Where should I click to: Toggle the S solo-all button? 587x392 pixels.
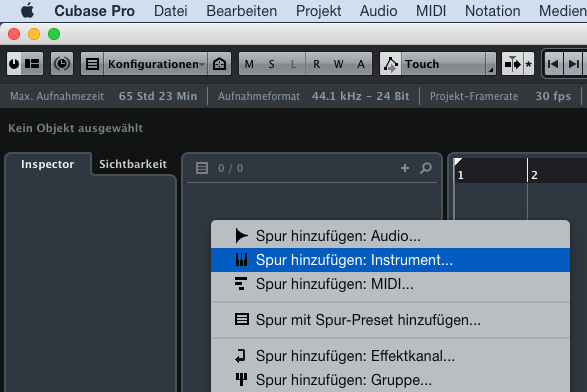(x=271, y=64)
